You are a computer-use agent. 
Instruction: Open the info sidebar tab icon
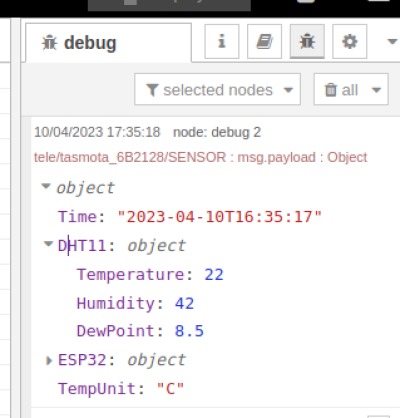pos(222,42)
